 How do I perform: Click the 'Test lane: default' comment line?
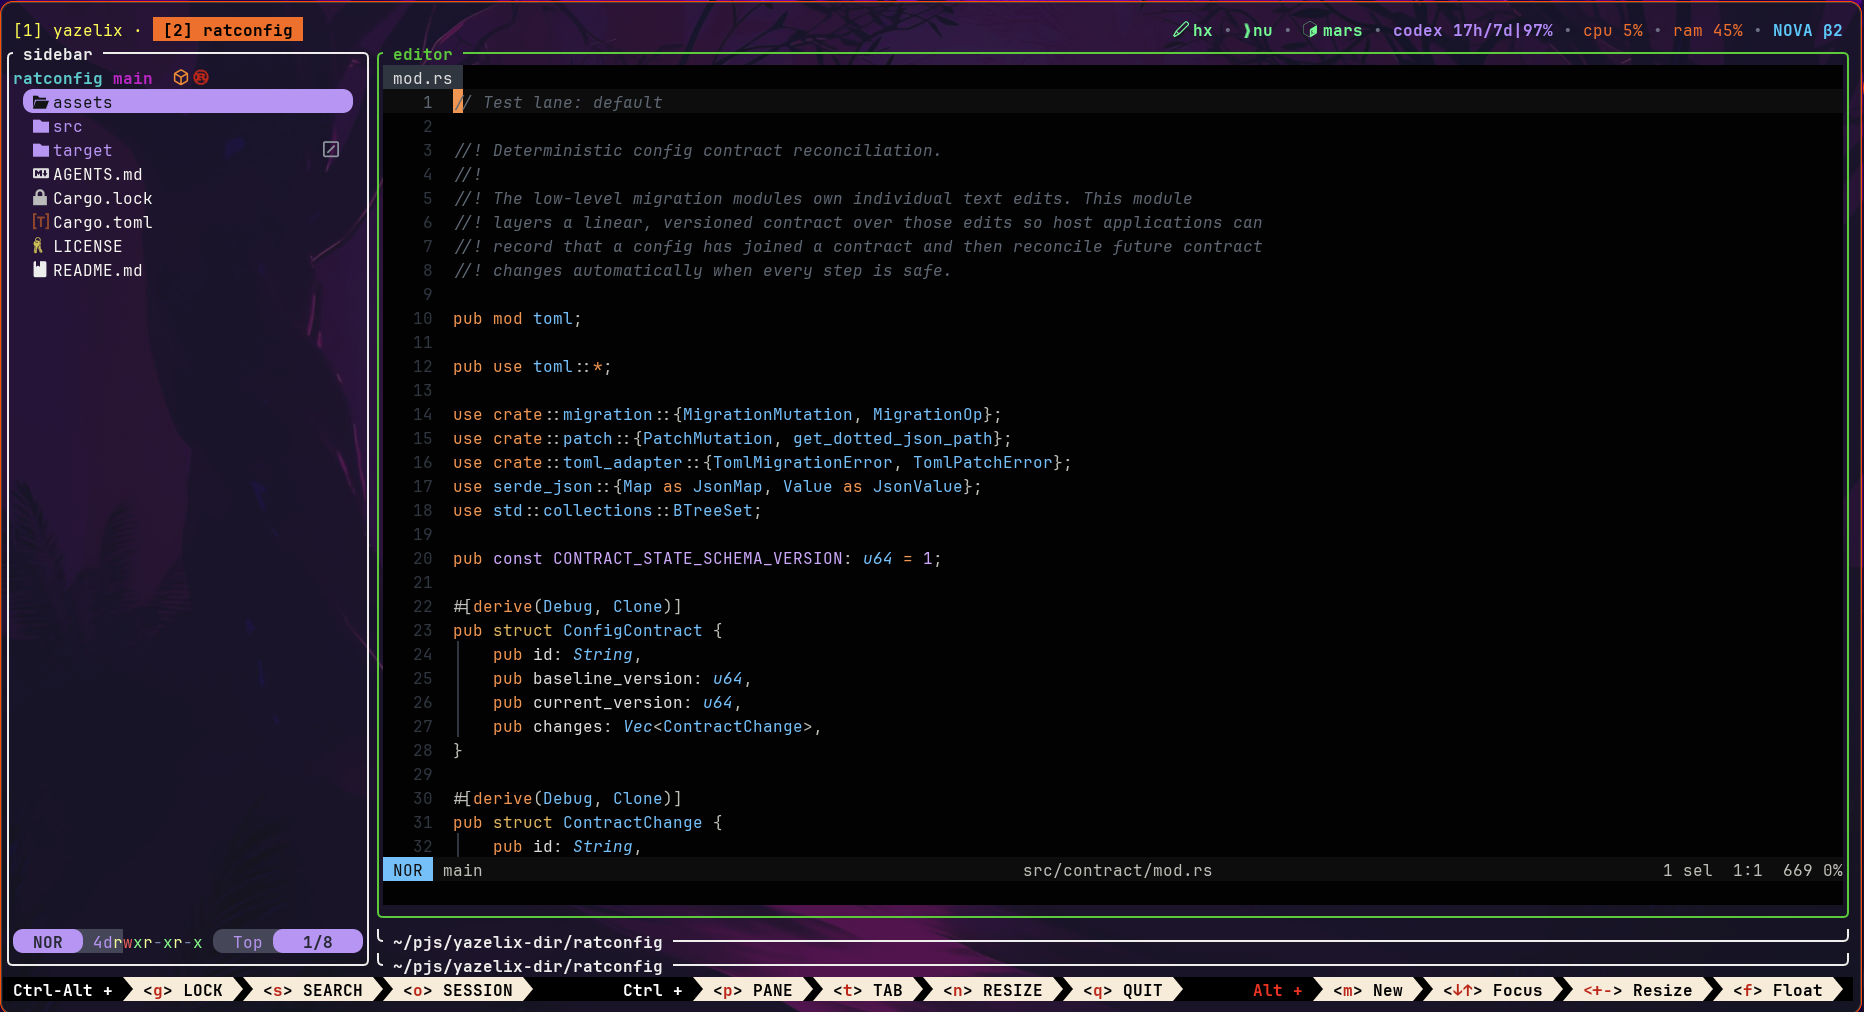[x=558, y=102]
